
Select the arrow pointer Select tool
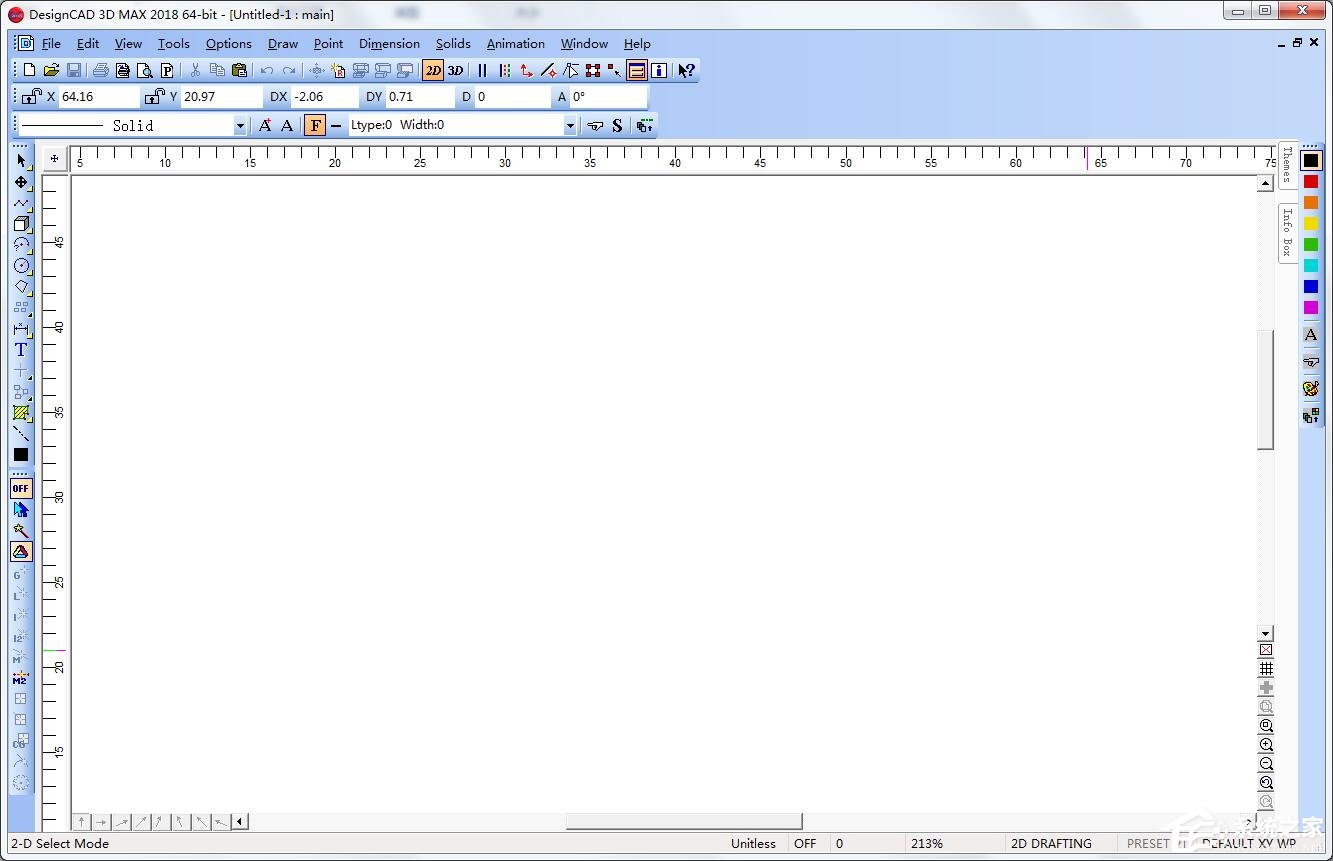point(21,161)
